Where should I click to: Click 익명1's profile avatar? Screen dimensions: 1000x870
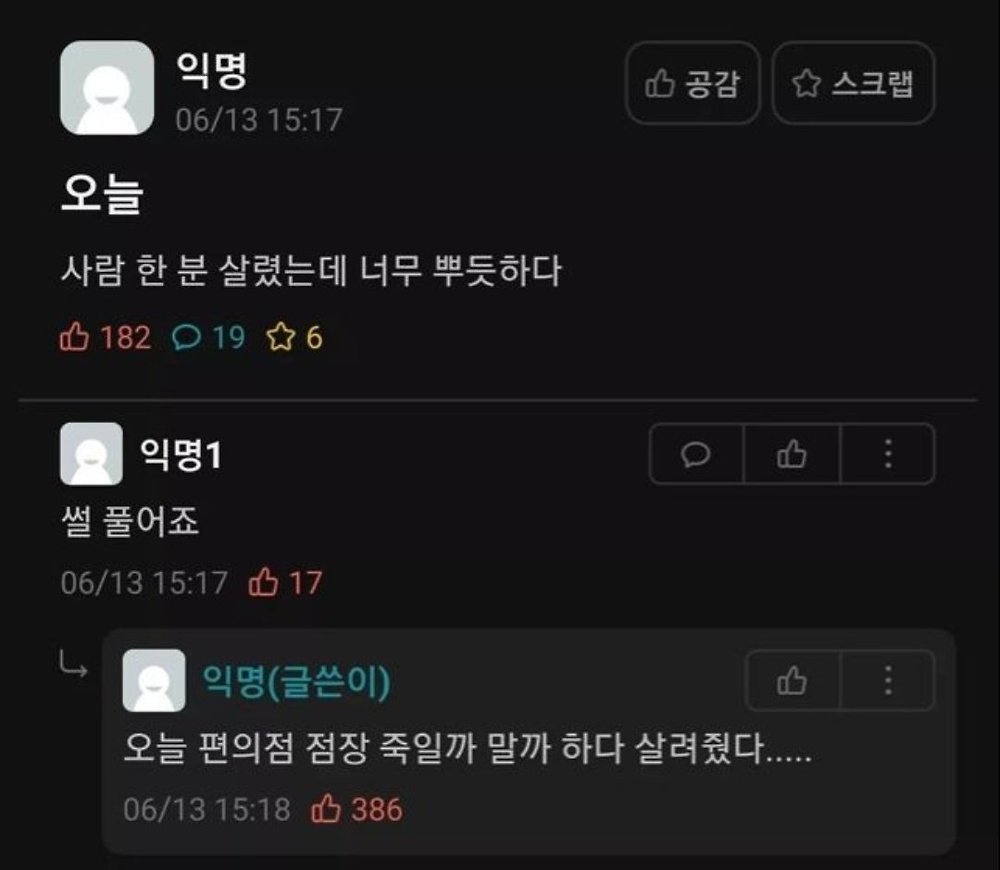pos(91,454)
